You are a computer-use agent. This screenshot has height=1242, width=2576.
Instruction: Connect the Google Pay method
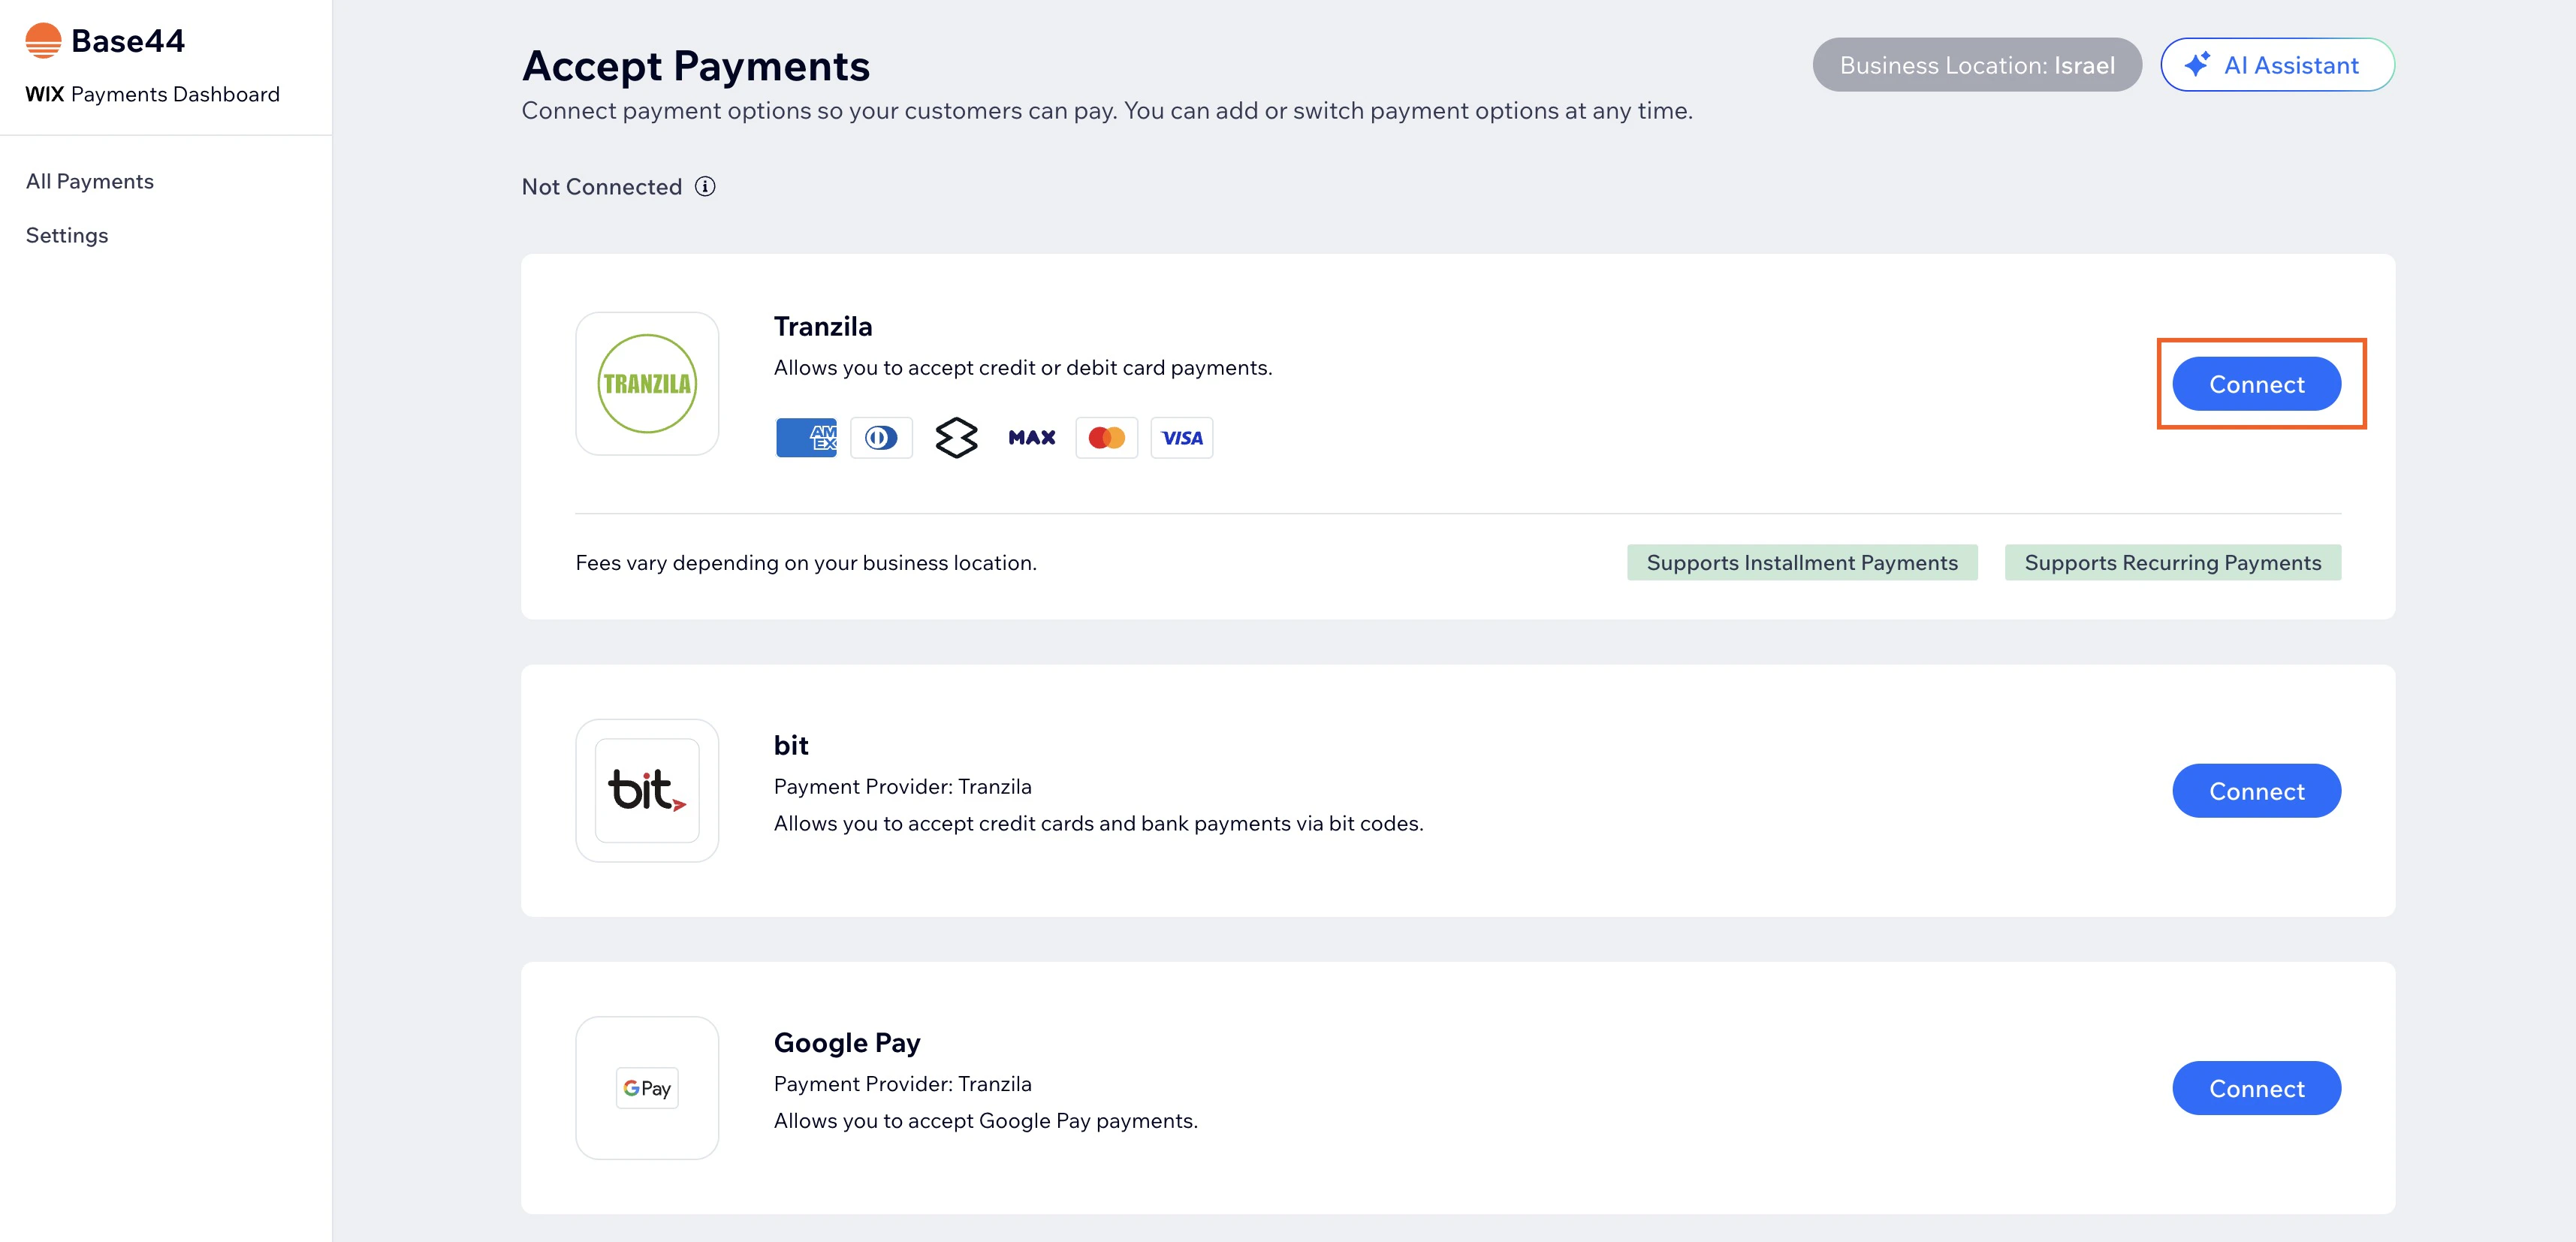coord(2256,1088)
